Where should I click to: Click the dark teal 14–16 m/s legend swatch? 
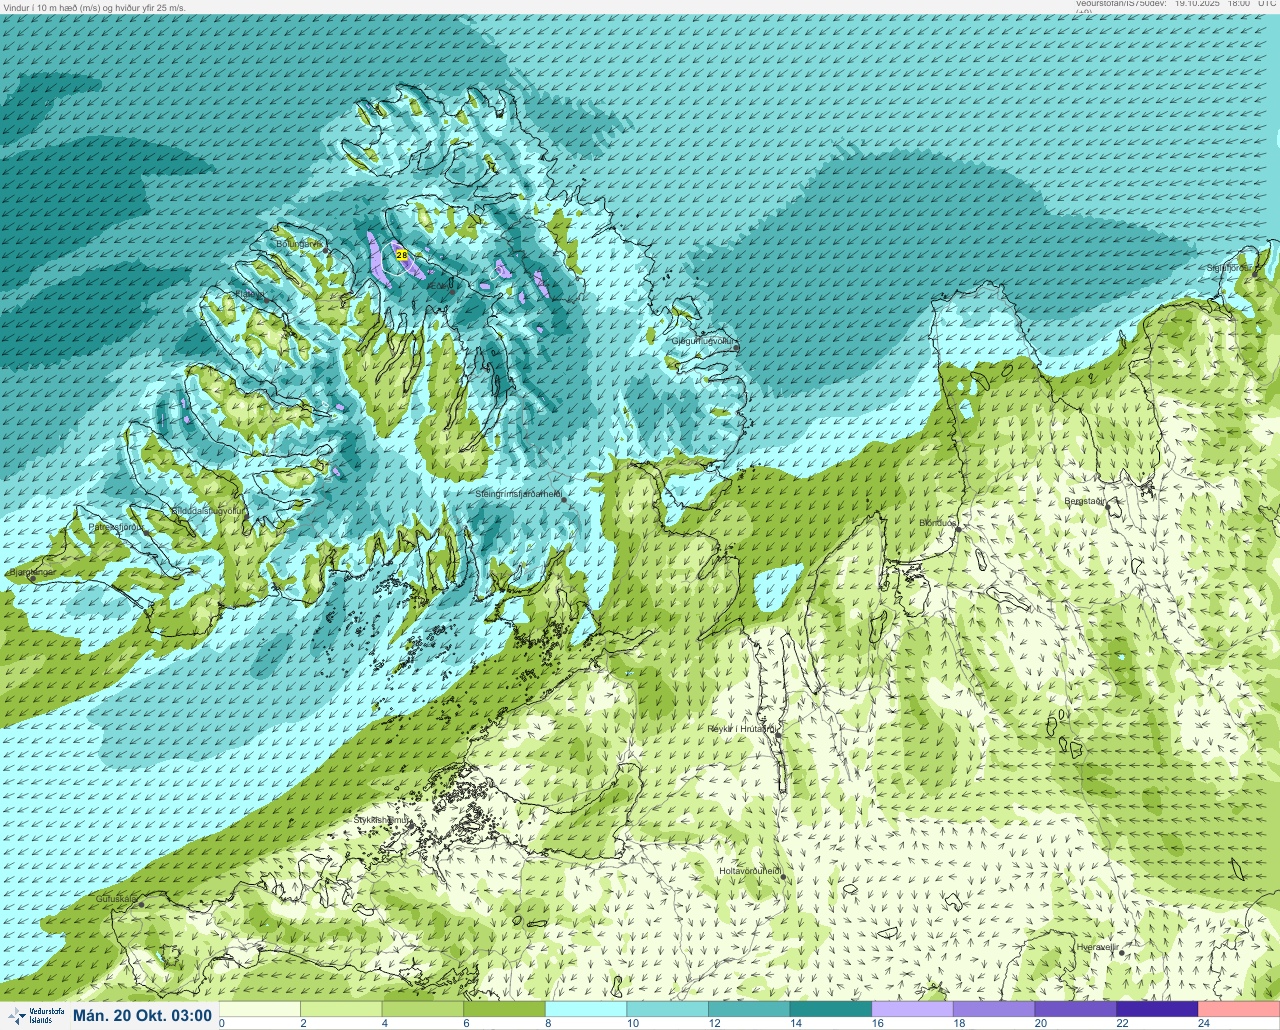pos(831,1009)
